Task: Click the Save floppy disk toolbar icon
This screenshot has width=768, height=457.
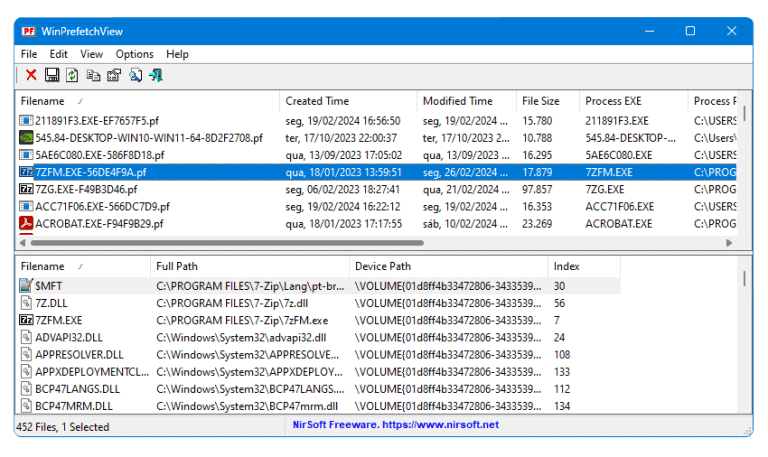Action: [x=51, y=75]
